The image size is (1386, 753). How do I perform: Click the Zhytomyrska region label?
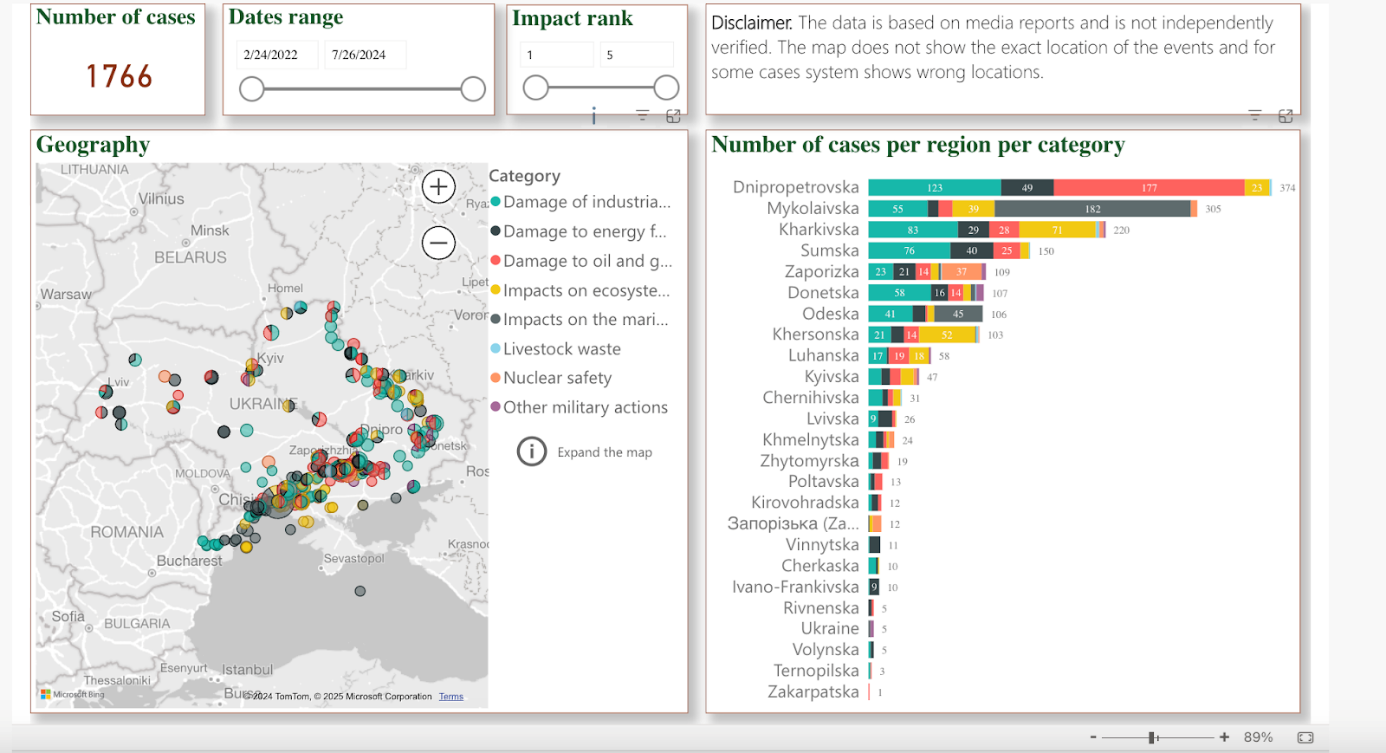(x=809, y=460)
